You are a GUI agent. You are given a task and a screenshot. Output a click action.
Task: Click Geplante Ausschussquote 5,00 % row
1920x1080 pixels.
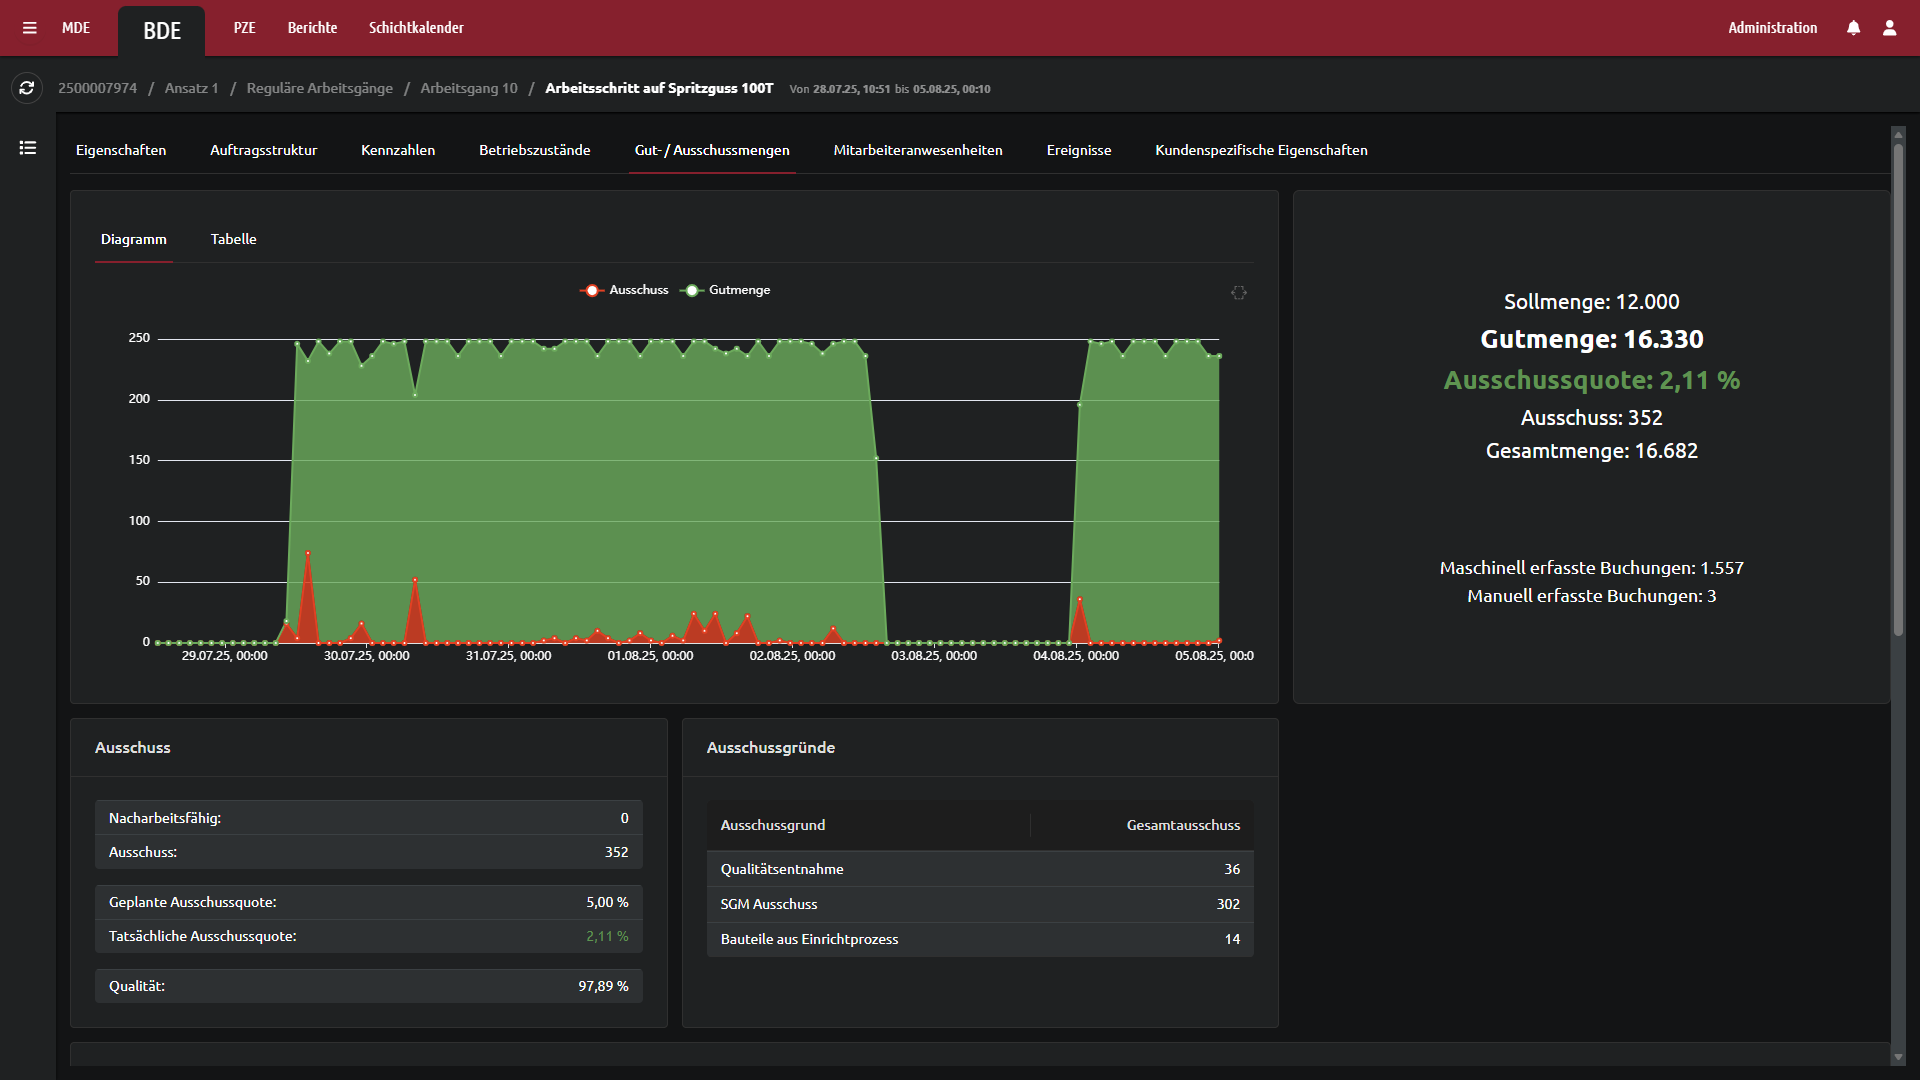pyautogui.click(x=369, y=902)
